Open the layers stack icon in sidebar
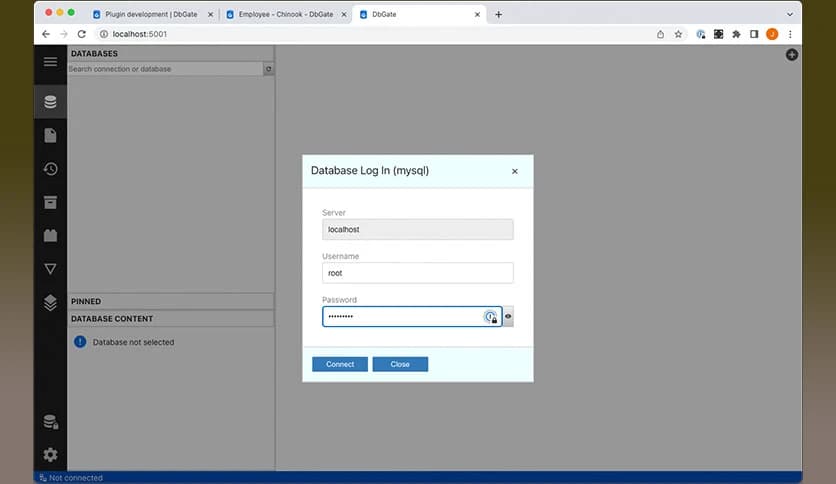This screenshot has height=484, width=836. tap(50, 303)
